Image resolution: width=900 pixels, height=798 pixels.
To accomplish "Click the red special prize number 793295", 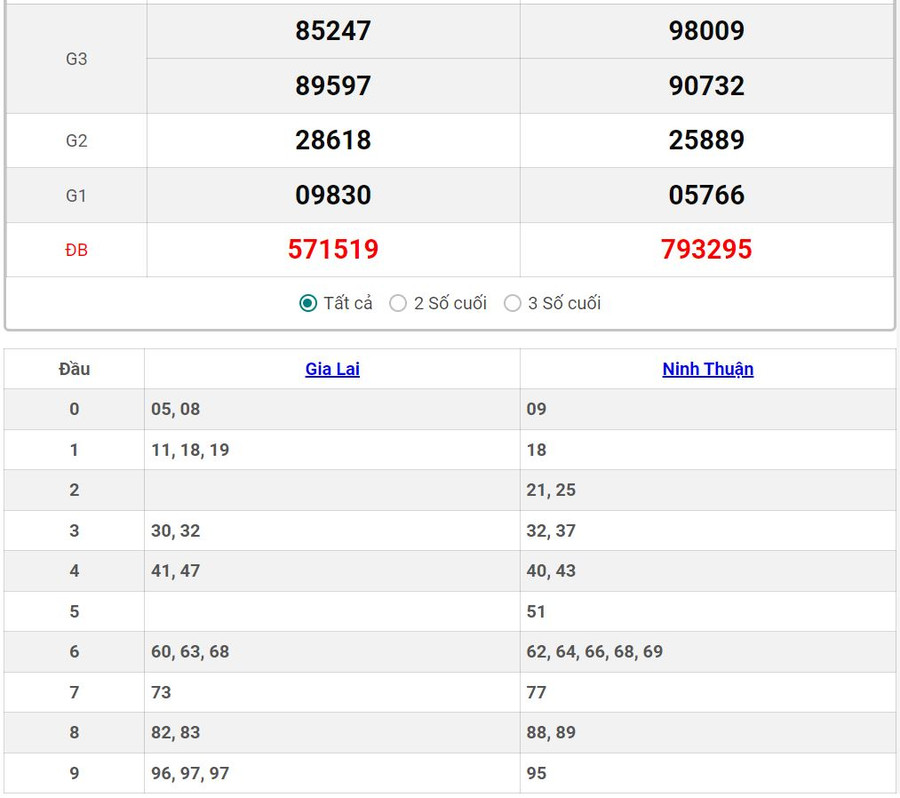I will (706, 249).
